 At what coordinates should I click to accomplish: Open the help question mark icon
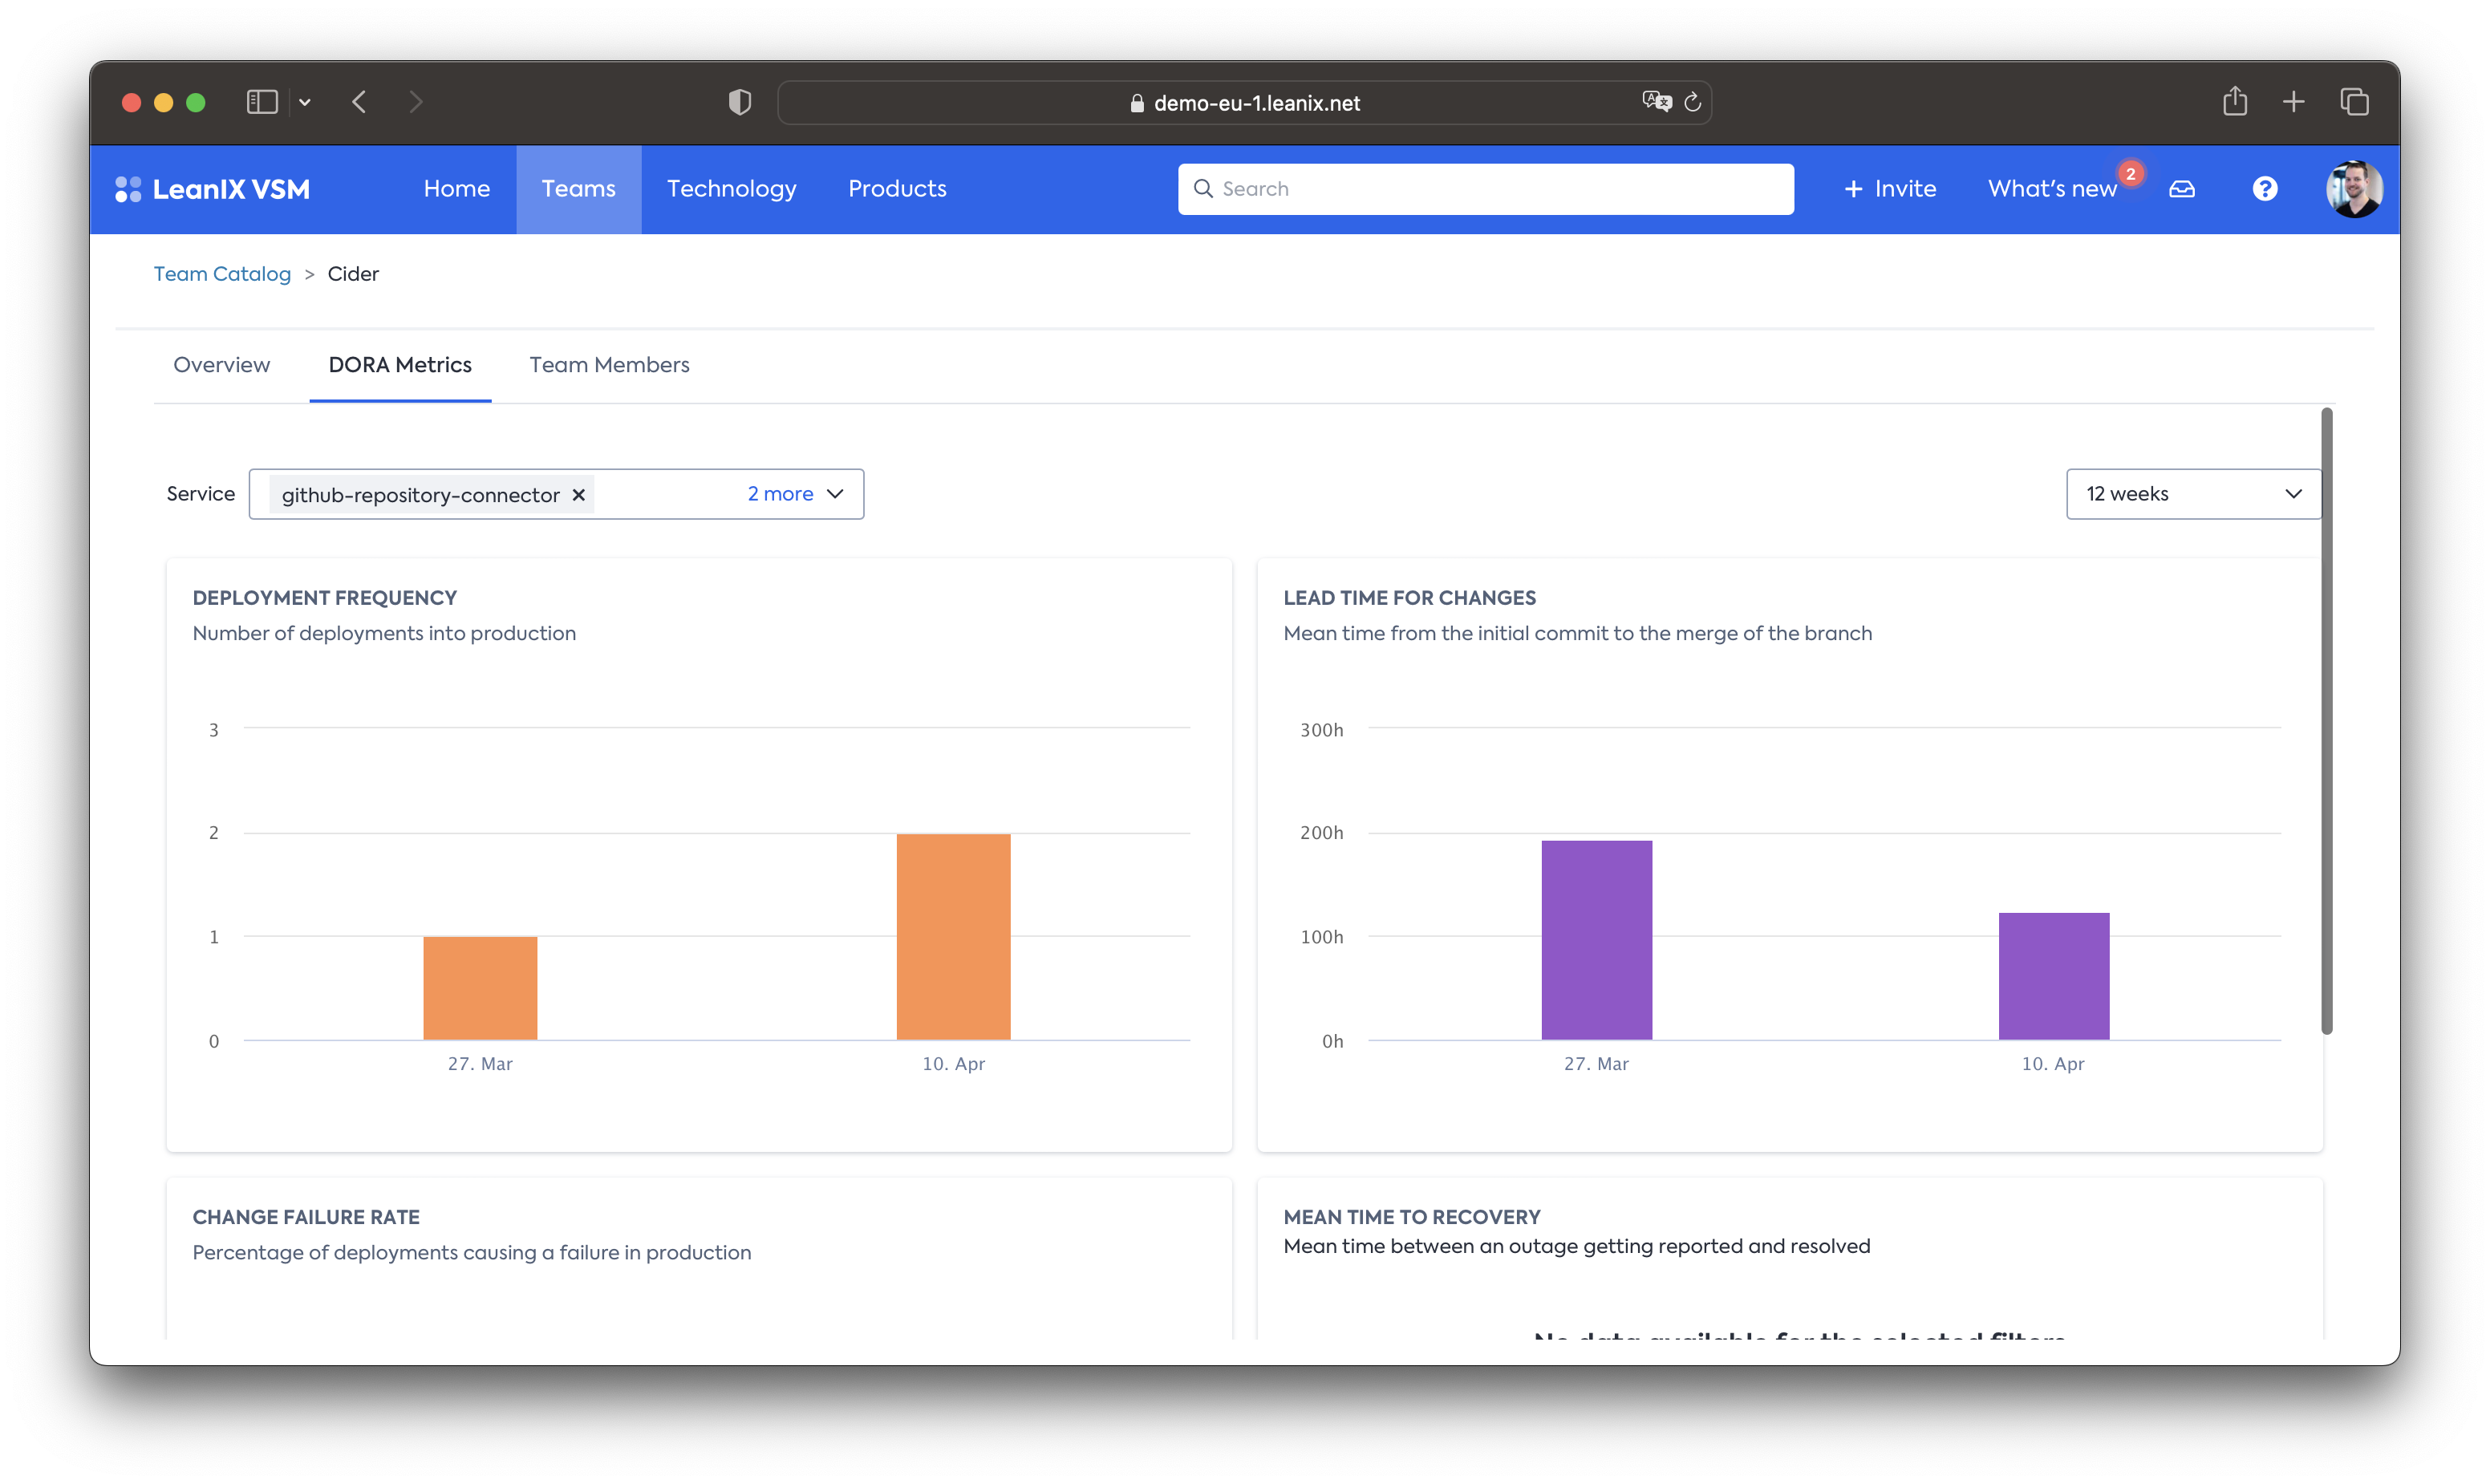point(2265,189)
